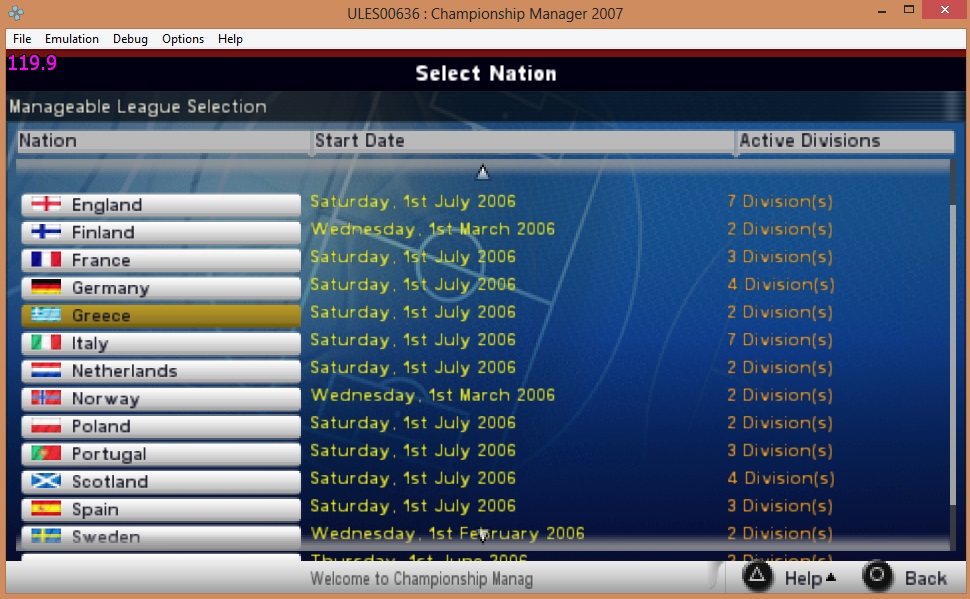Click the England flag icon
The image size is (970, 599).
(x=46, y=205)
